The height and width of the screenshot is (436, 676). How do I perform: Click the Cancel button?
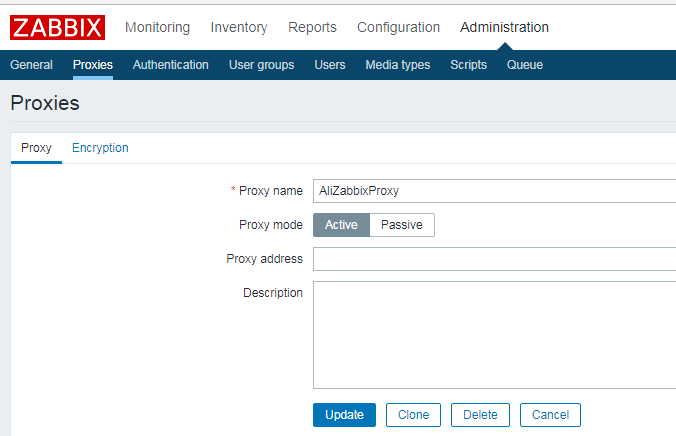(x=550, y=415)
